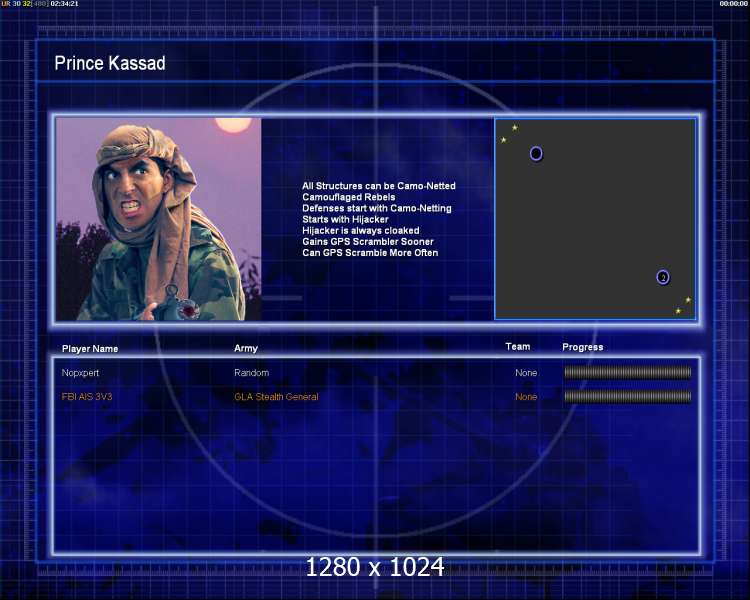This screenshot has width=750, height=600.
Task: Click the Prince Kassad title text
Action: click(110, 63)
